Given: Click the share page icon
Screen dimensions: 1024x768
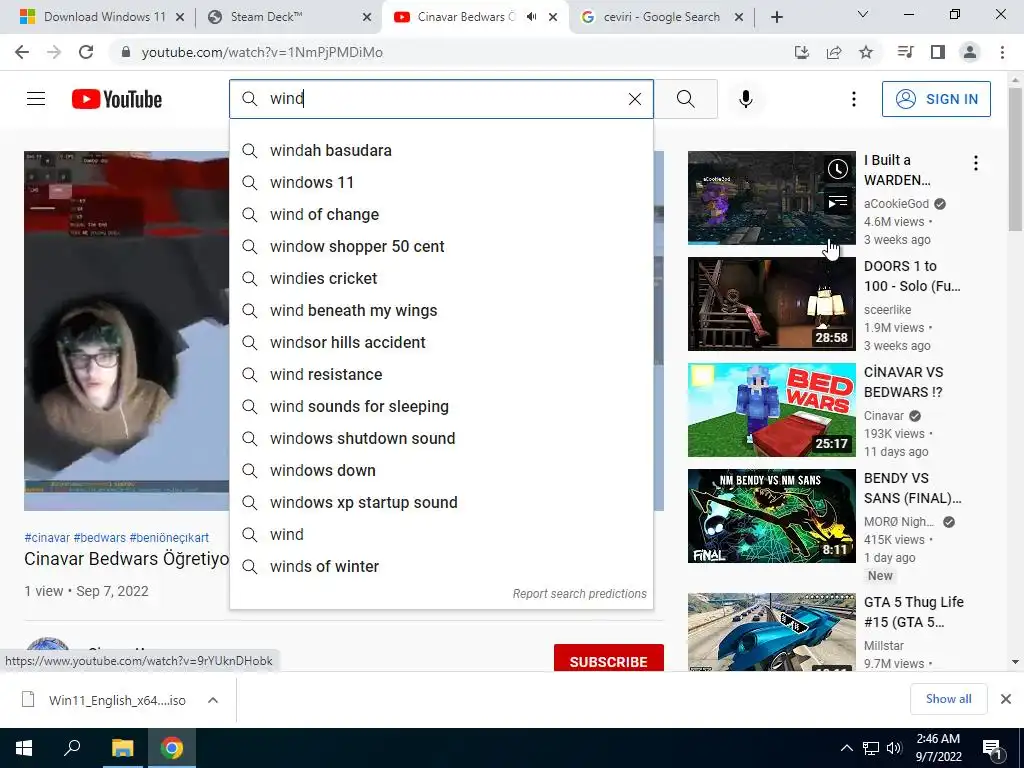Looking at the screenshot, I should pos(834,52).
